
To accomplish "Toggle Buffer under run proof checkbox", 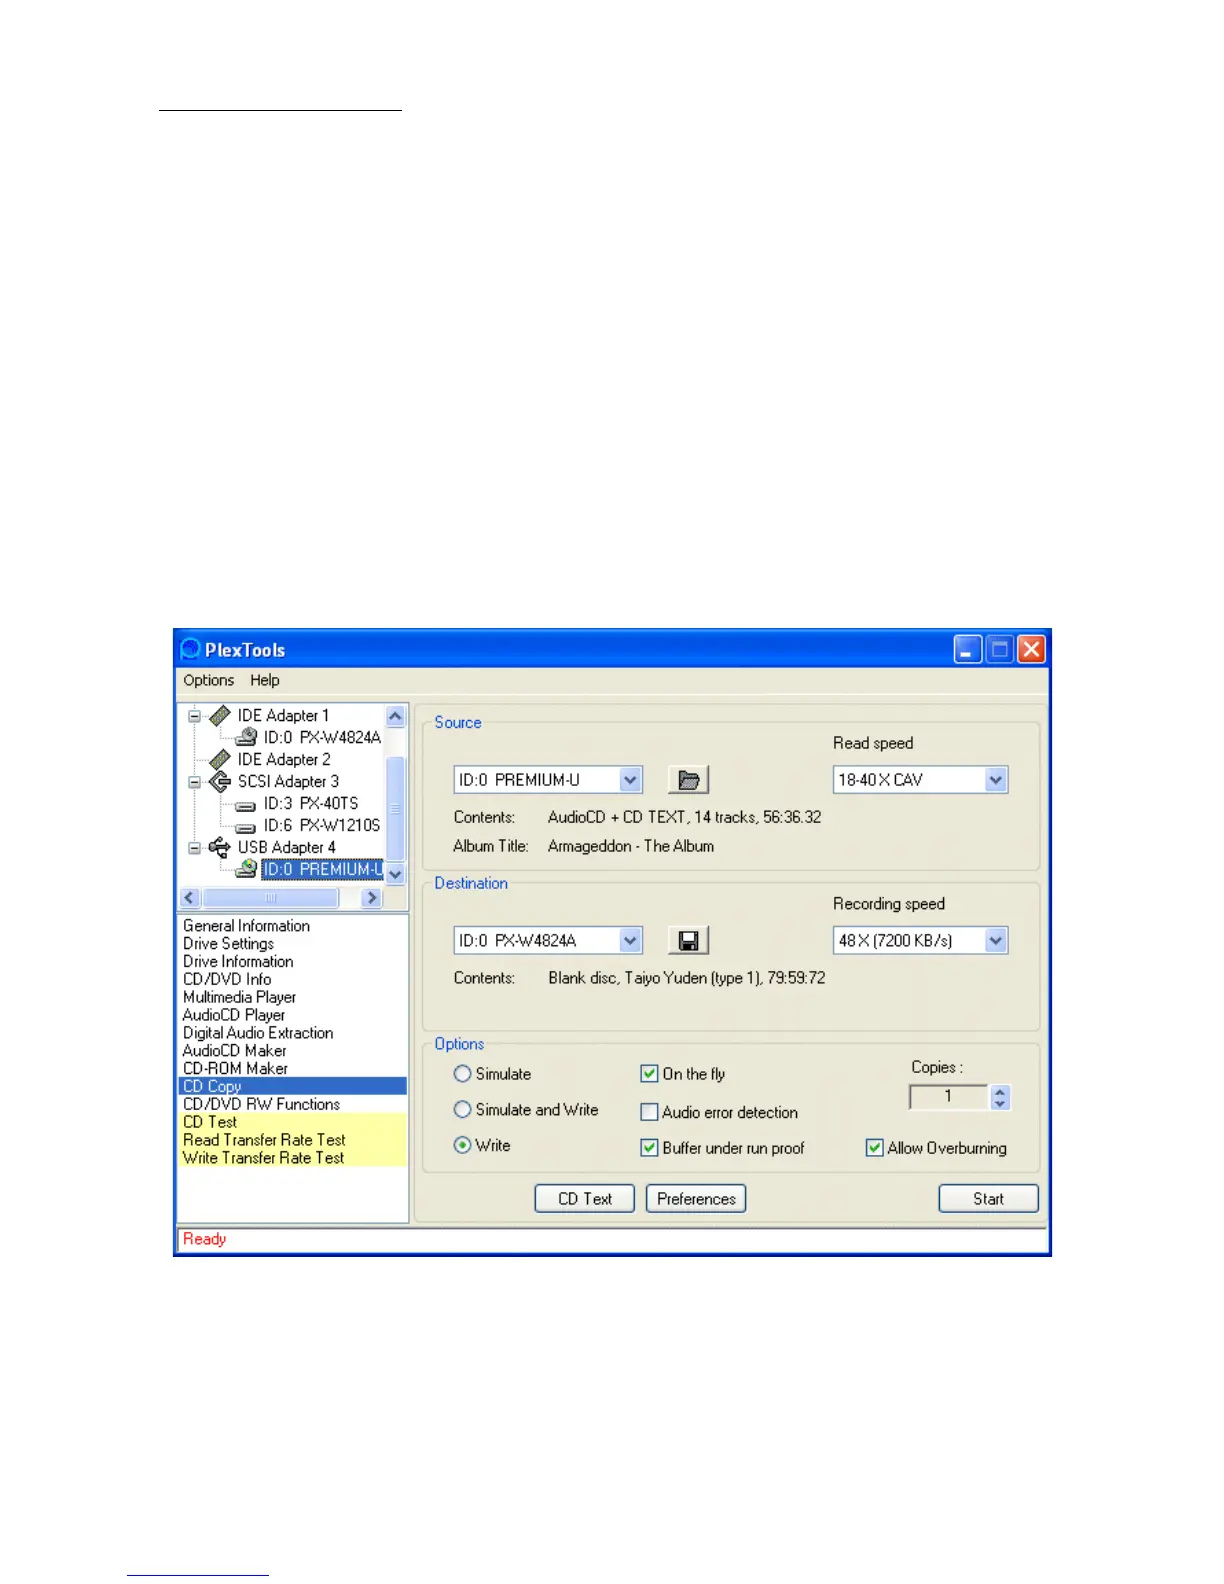I will (x=649, y=1148).
